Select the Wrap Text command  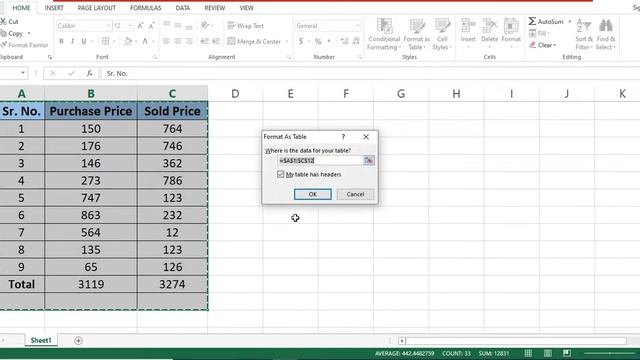(245, 26)
